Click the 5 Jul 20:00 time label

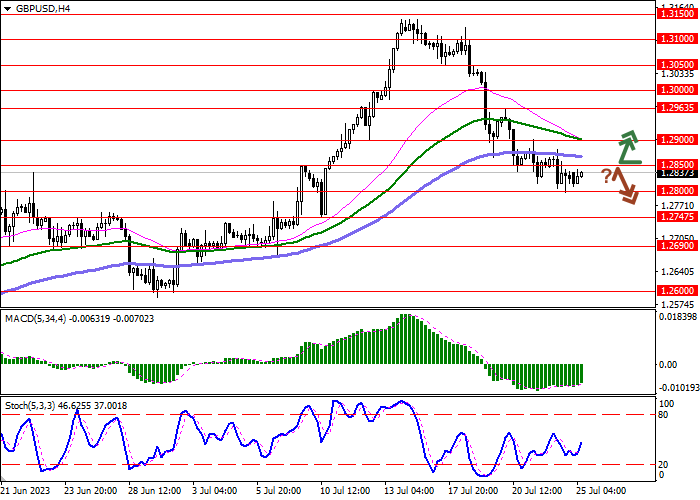279,491
